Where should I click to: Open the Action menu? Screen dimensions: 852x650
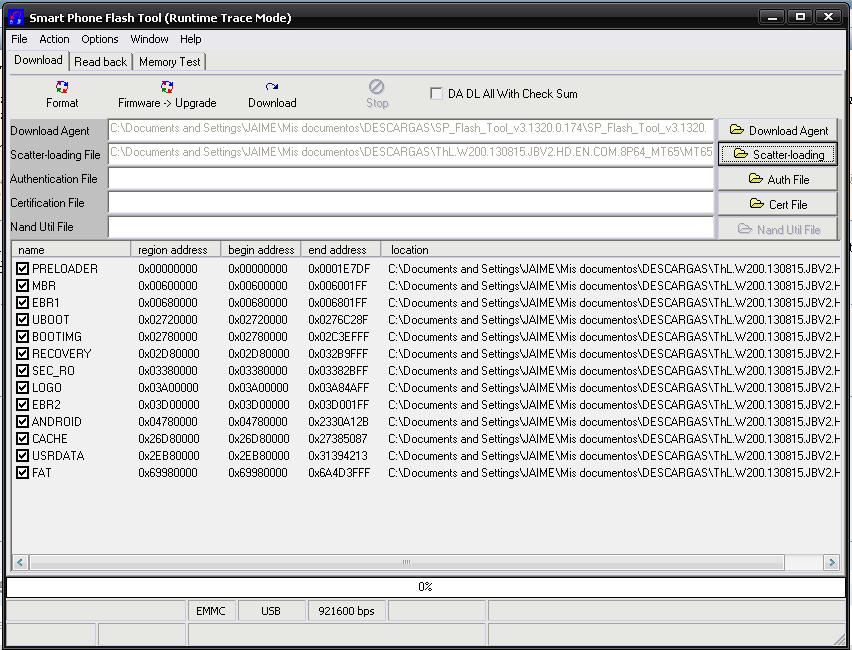point(54,39)
